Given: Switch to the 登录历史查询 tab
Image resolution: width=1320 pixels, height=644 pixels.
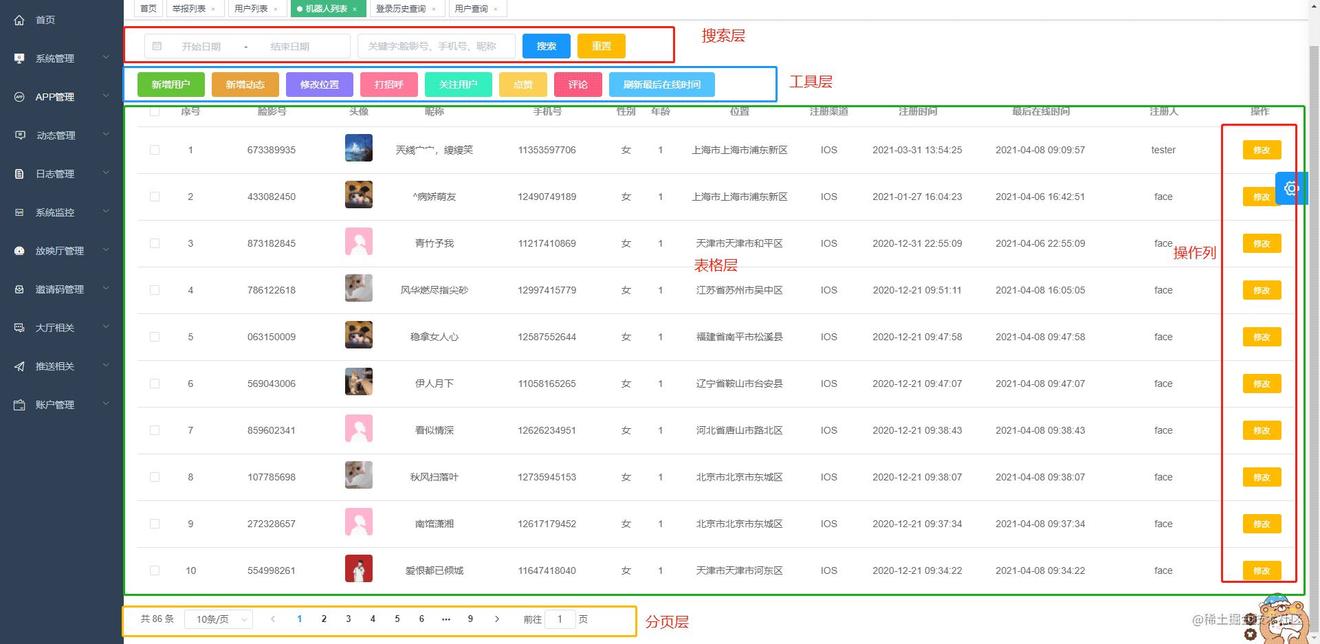Looking at the screenshot, I should tap(400, 9).
